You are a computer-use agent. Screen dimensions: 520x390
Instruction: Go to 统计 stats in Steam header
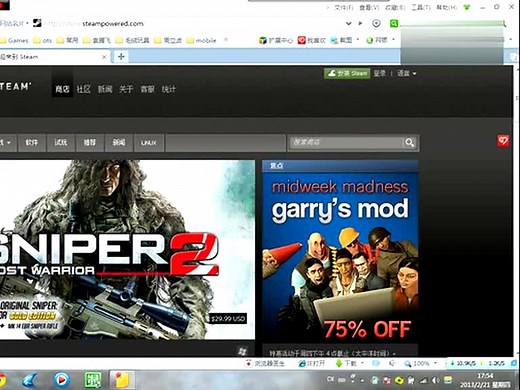pyautogui.click(x=169, y=89)
